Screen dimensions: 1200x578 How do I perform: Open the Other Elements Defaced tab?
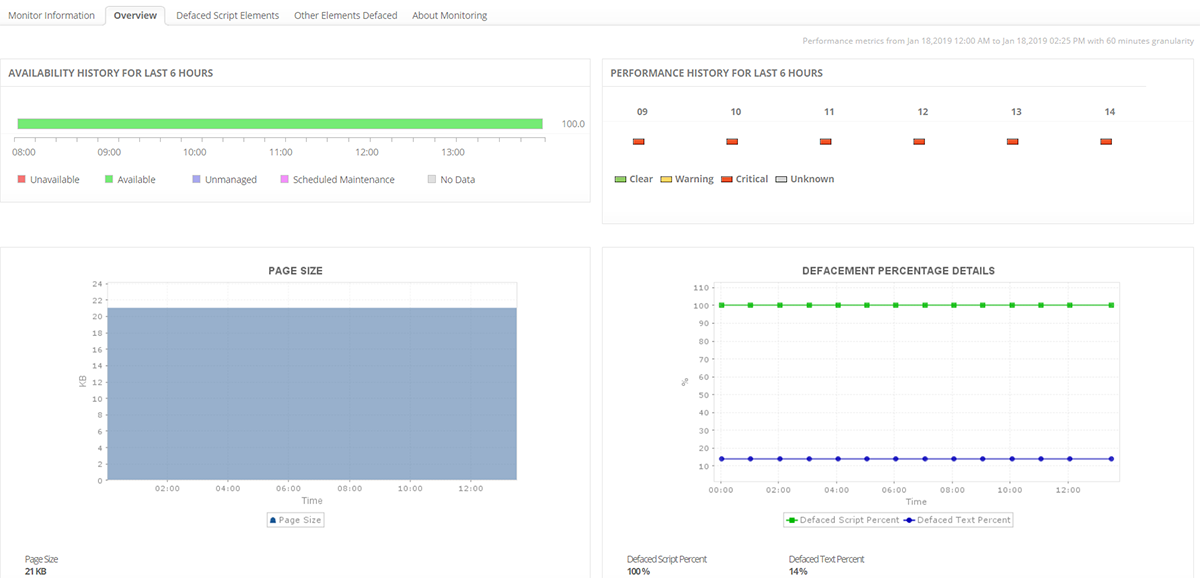point(345,15)
